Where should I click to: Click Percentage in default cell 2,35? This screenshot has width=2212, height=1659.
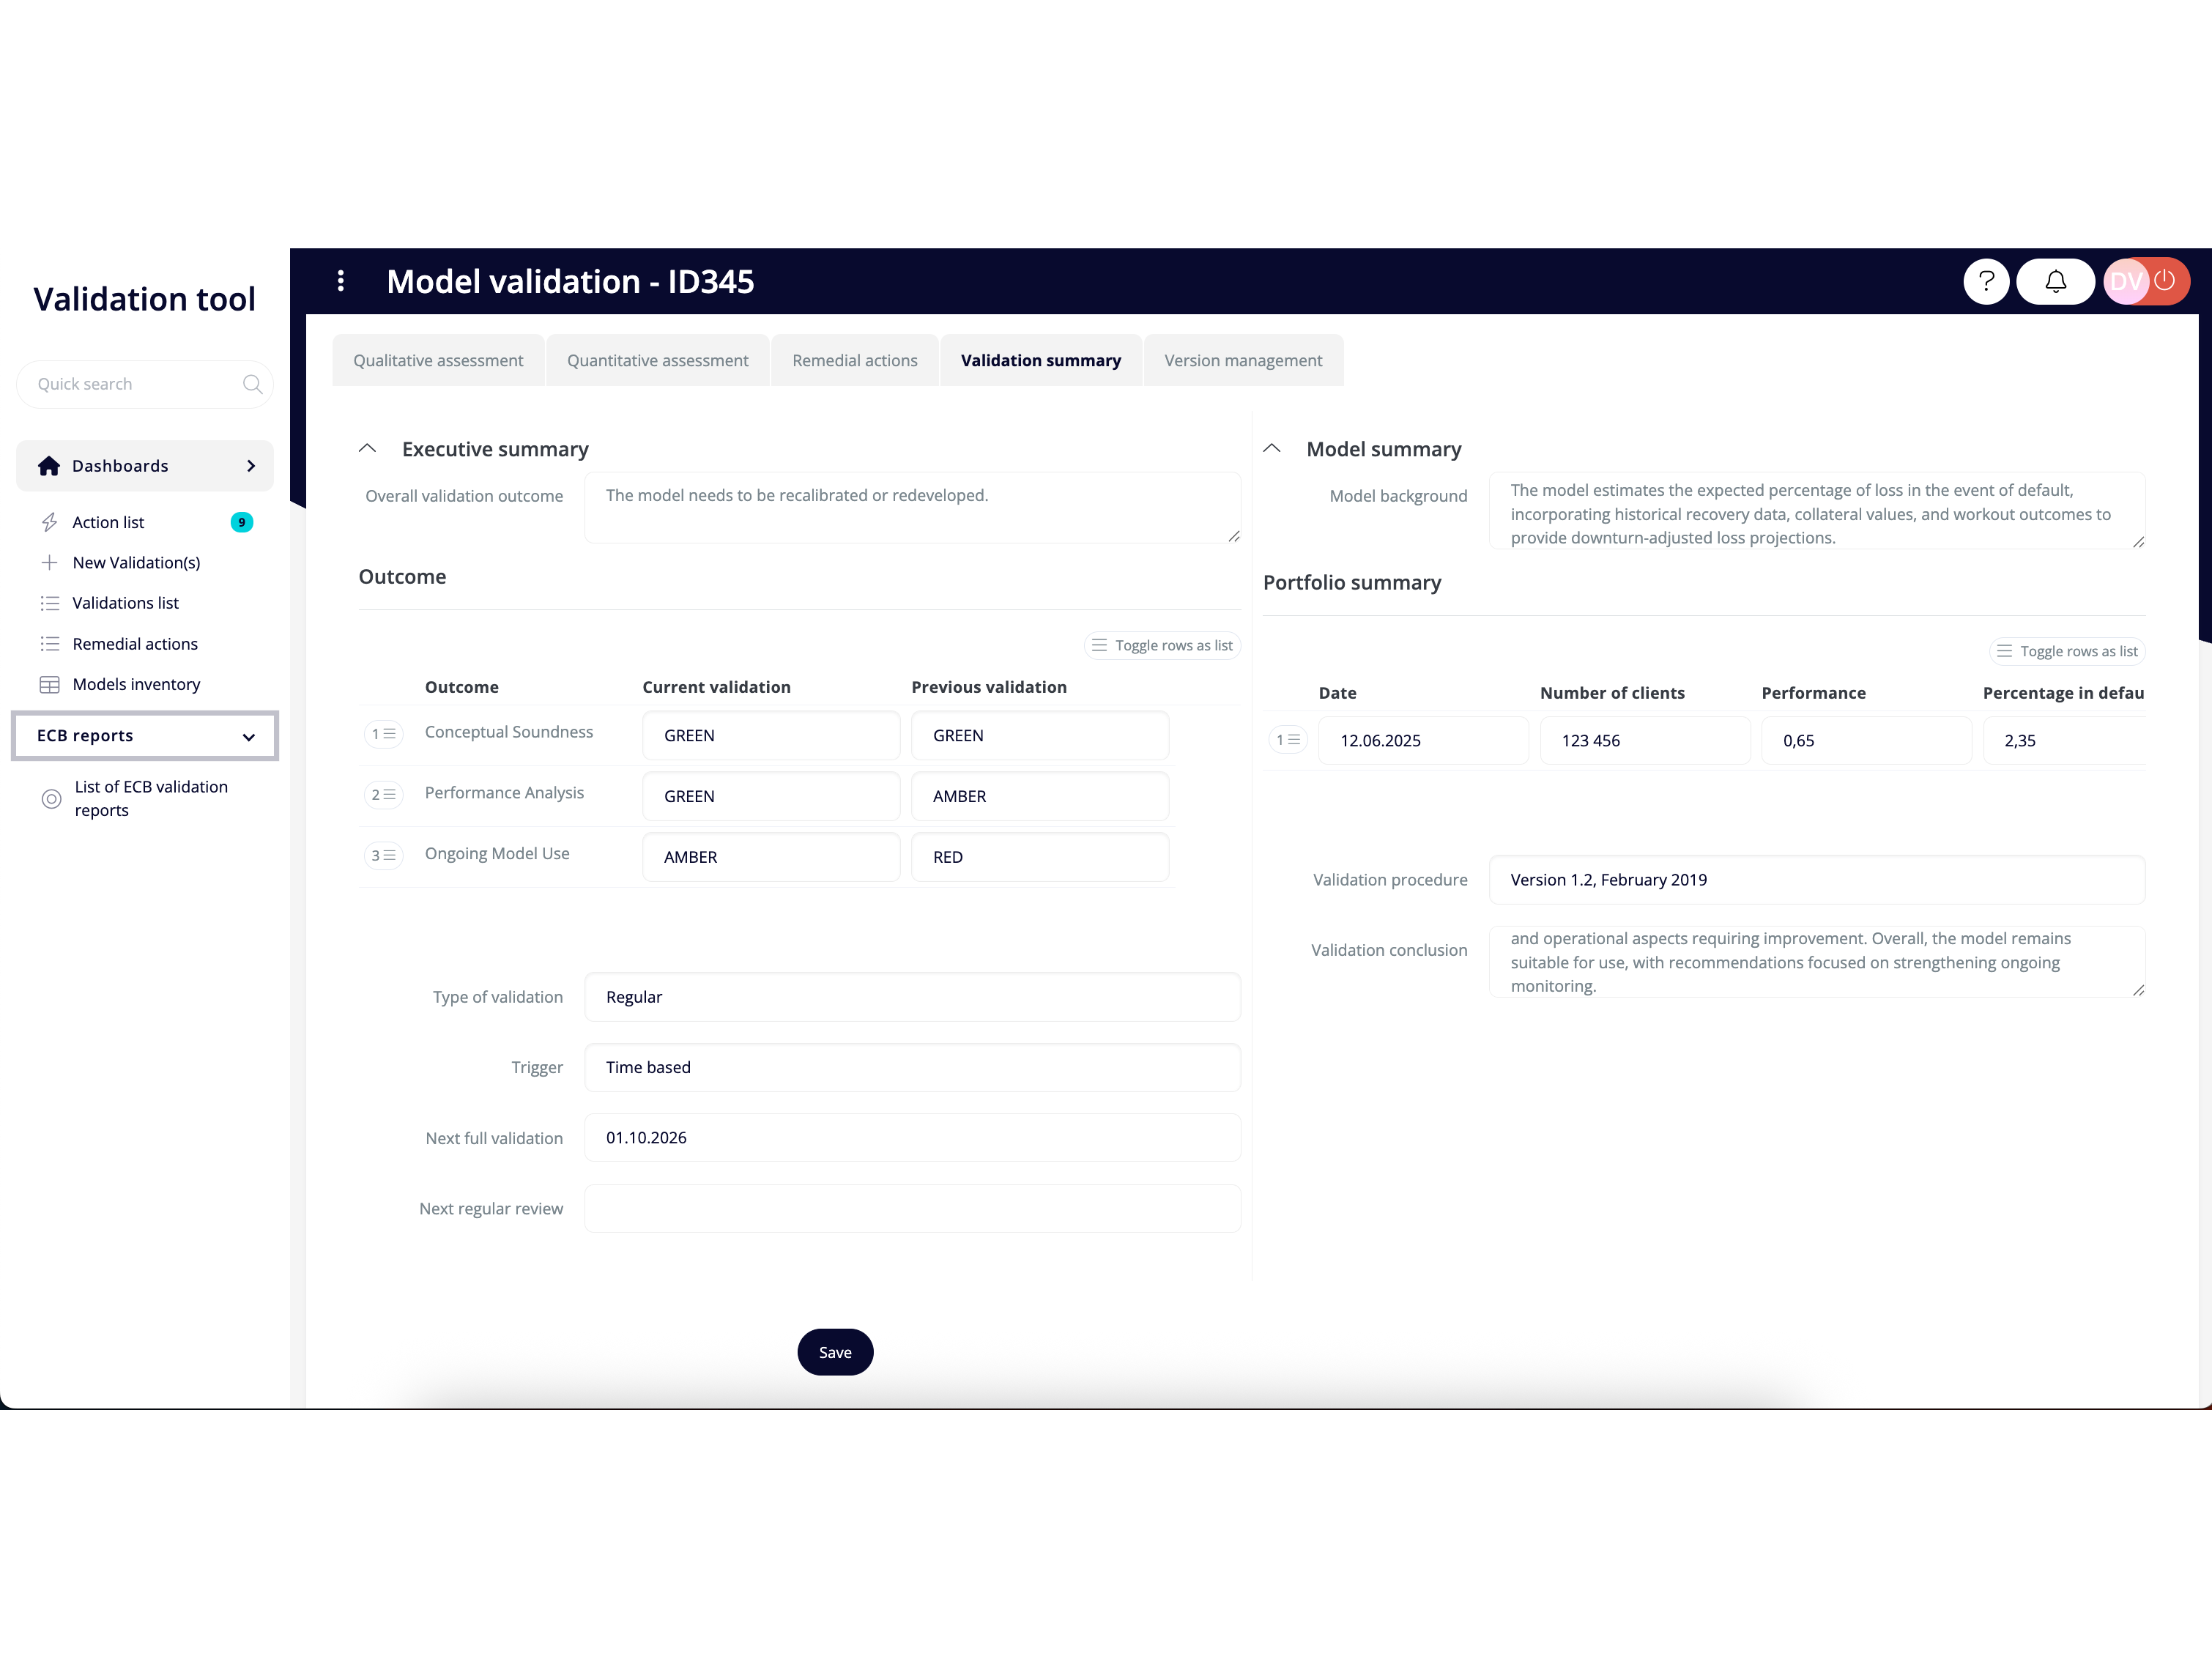[2064, 741]
